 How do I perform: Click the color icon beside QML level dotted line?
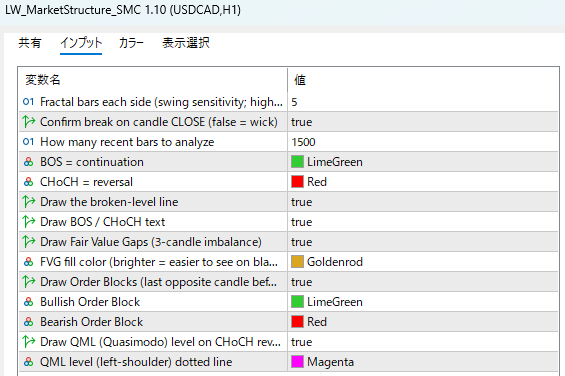(28, 362)
